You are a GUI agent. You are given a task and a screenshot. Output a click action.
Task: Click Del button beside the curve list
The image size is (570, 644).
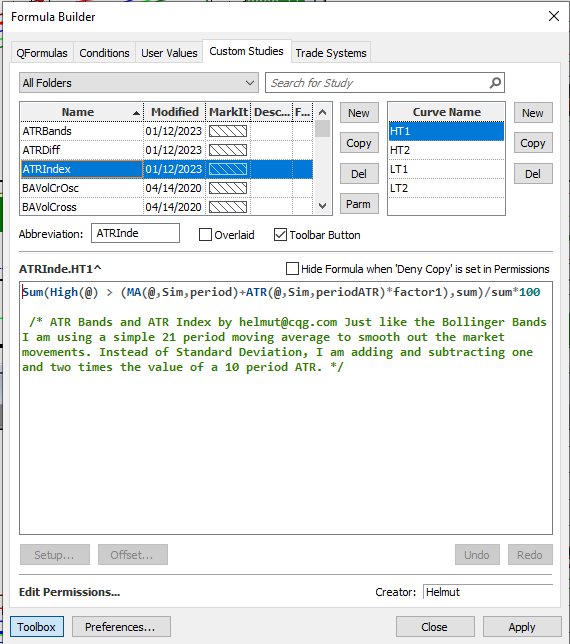pos(533,174)
